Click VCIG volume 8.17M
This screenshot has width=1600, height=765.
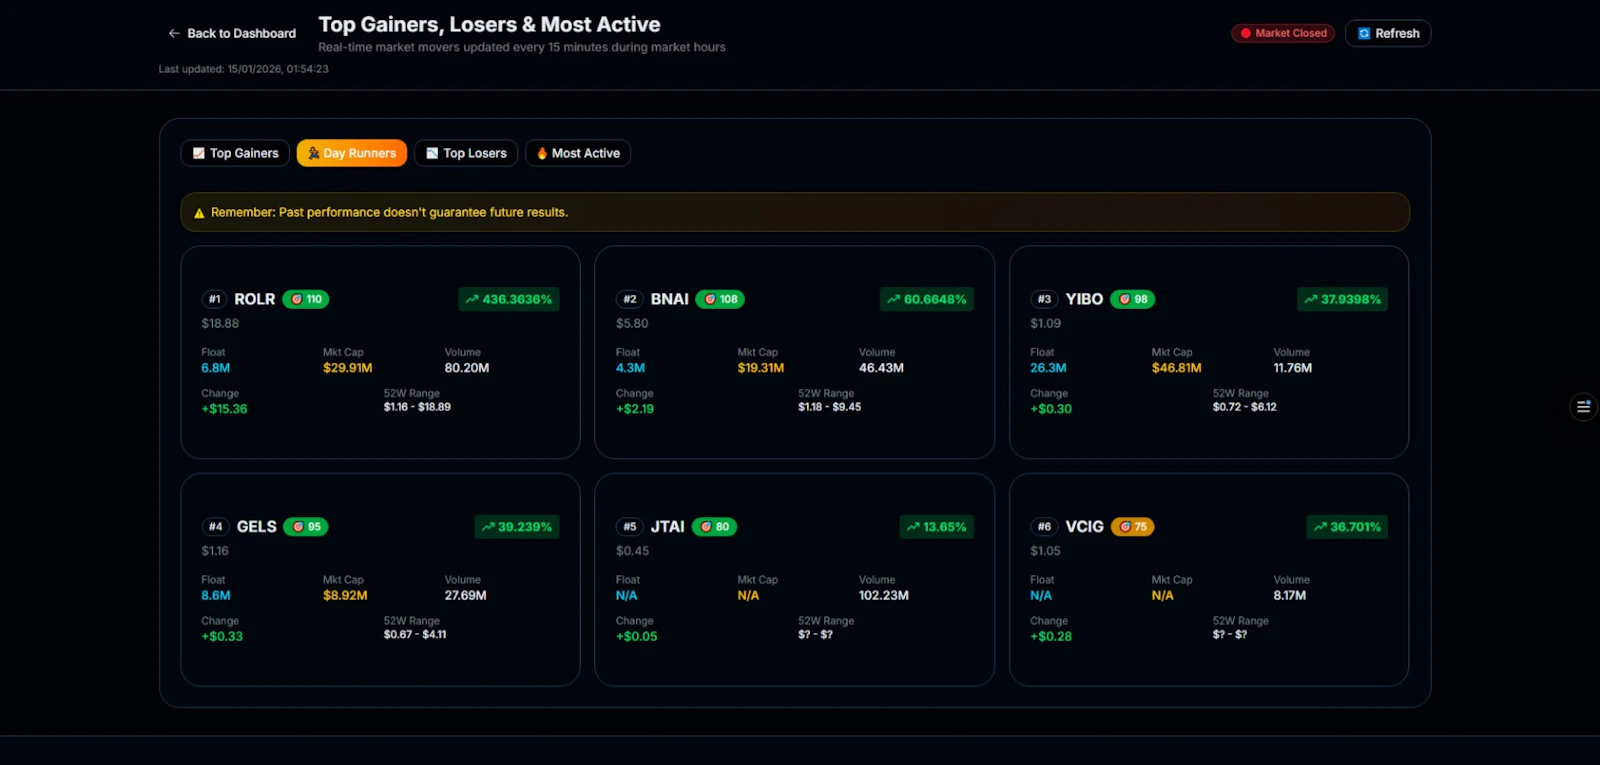click(x=1290, y=595)
